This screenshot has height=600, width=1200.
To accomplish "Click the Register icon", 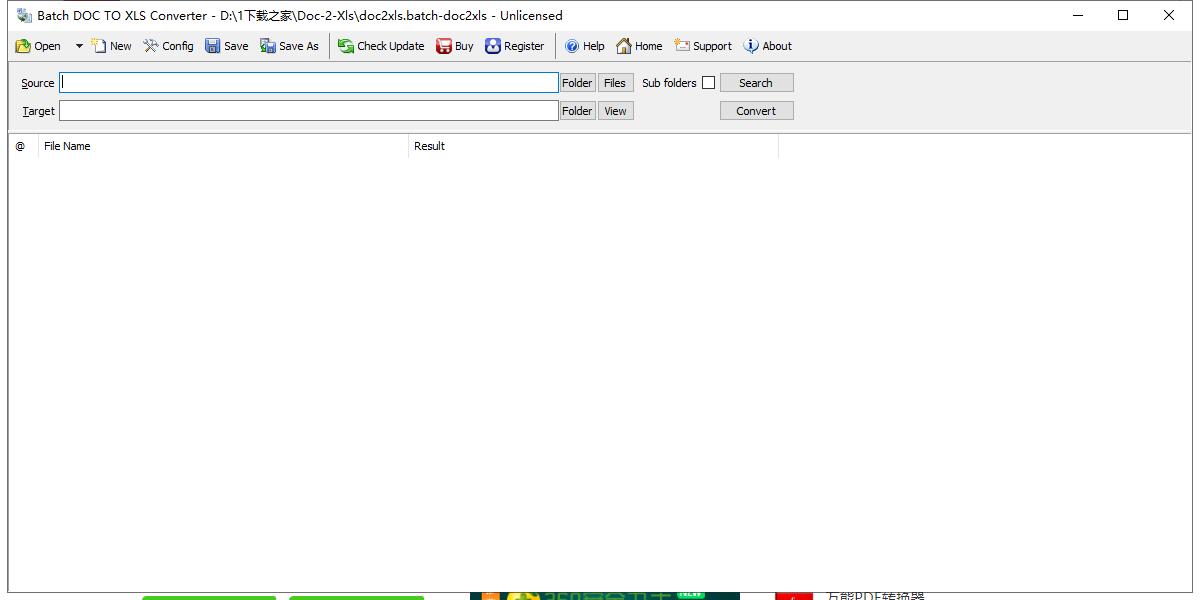I will pyautogui.click(x=493, y=46).
